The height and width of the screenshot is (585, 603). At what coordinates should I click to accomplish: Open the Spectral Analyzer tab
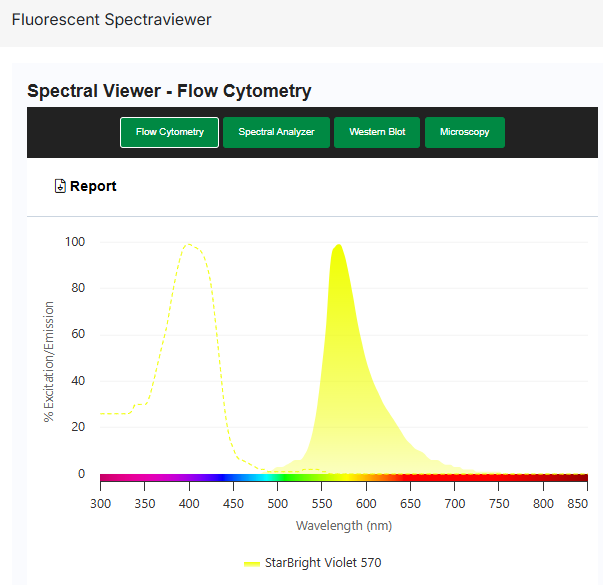(276, 132)
